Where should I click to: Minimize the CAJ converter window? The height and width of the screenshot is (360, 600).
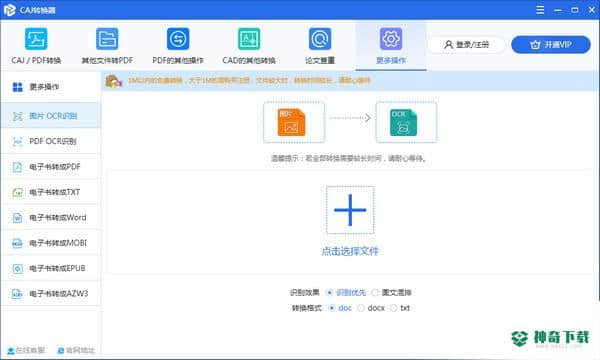point(558,10)
